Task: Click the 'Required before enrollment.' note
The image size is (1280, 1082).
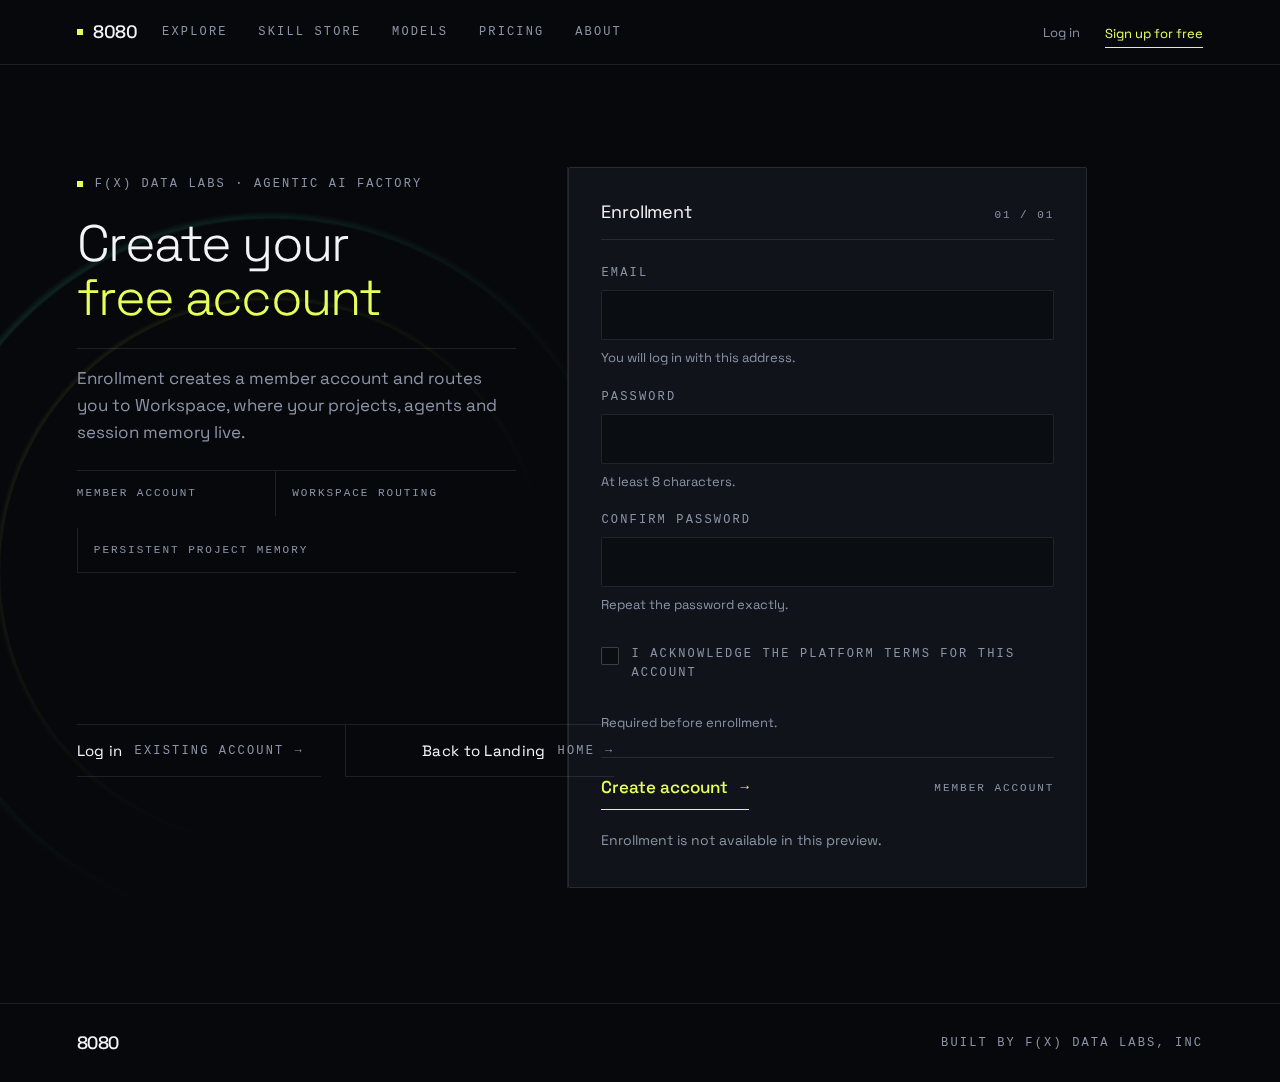Action: coord(689,723)
